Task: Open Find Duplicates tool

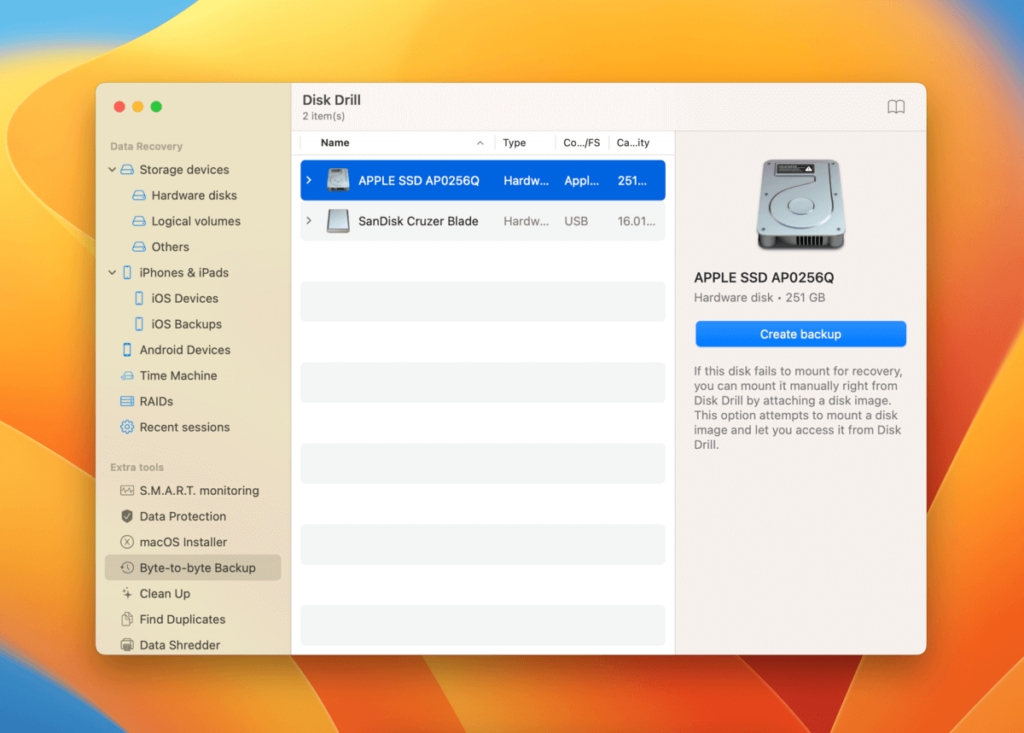Action: (182, 620)
